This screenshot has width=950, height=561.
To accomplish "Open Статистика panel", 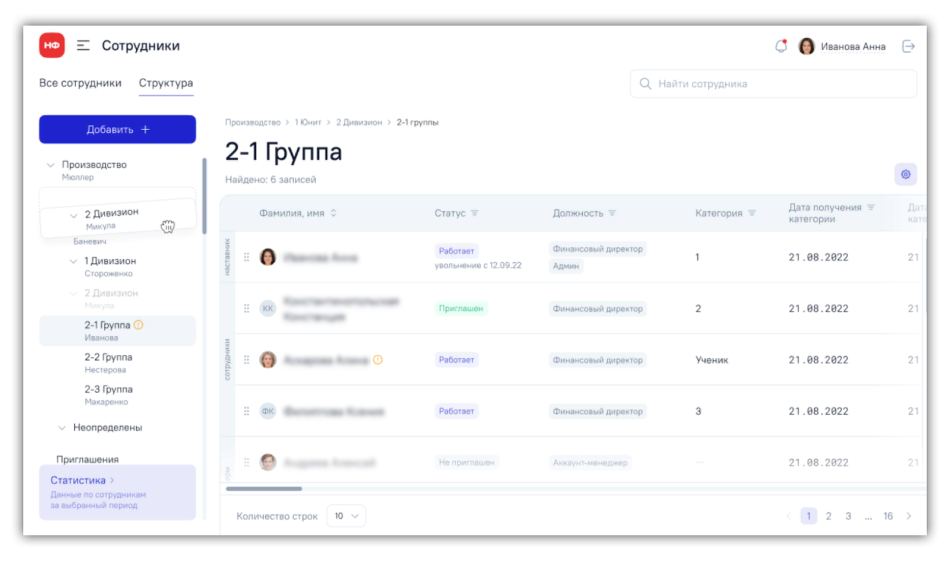I will 118,492.
